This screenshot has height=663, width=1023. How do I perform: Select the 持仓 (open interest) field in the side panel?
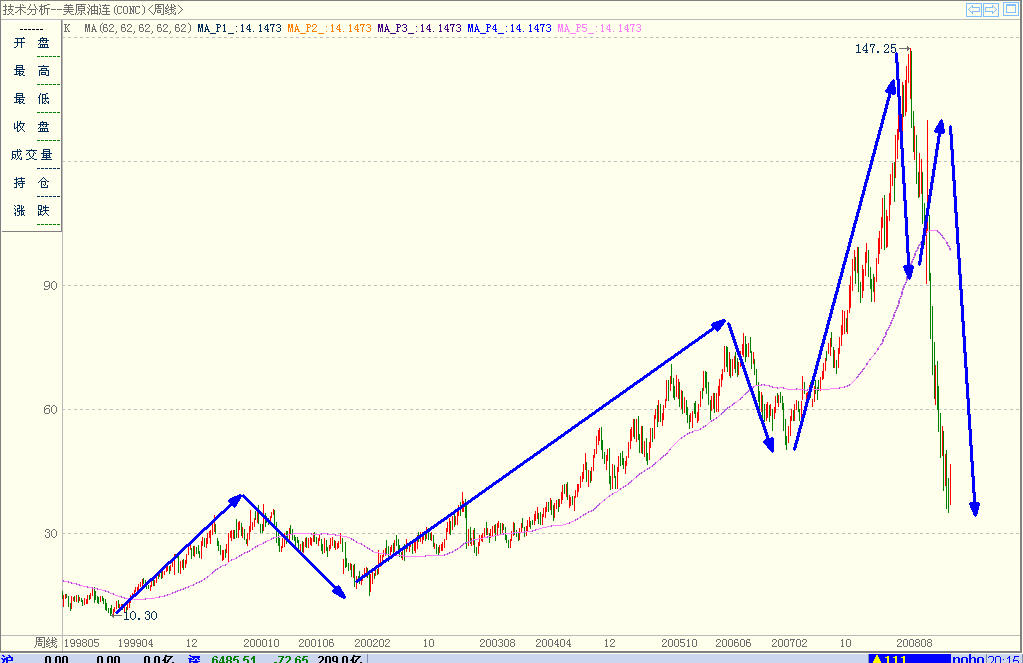31,183
